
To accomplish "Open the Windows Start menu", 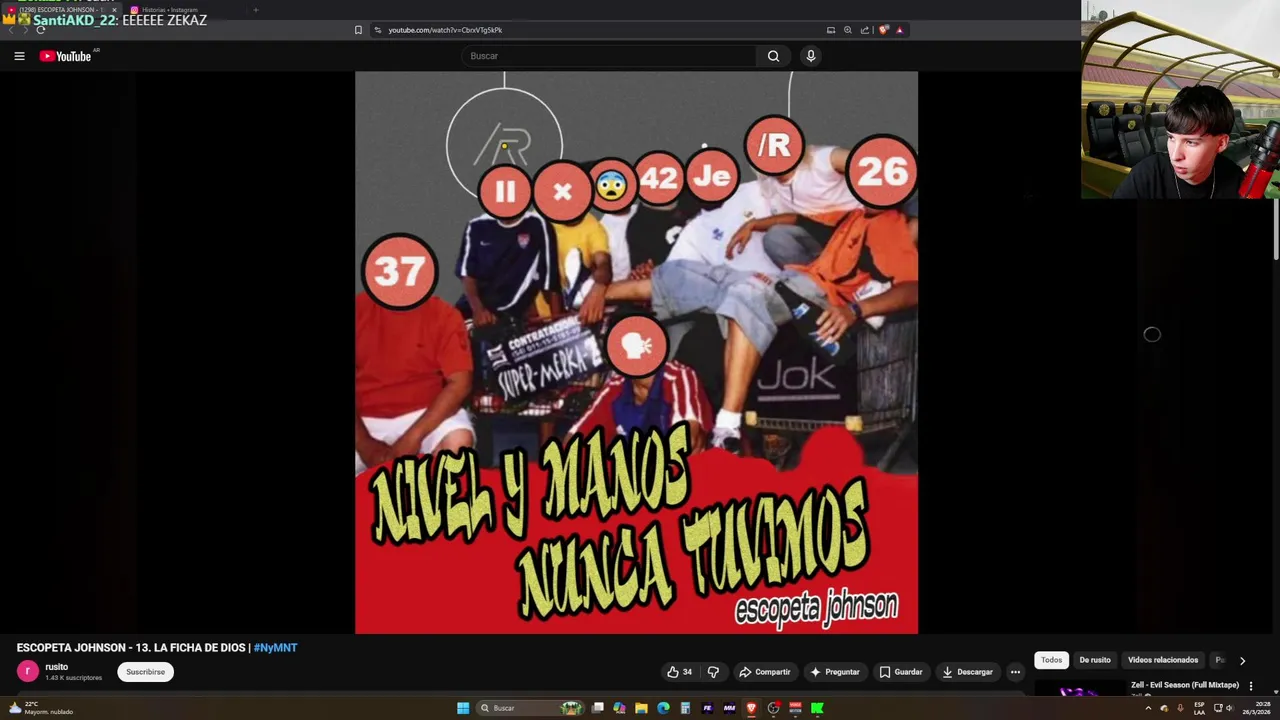I will [x=463, y=708].
